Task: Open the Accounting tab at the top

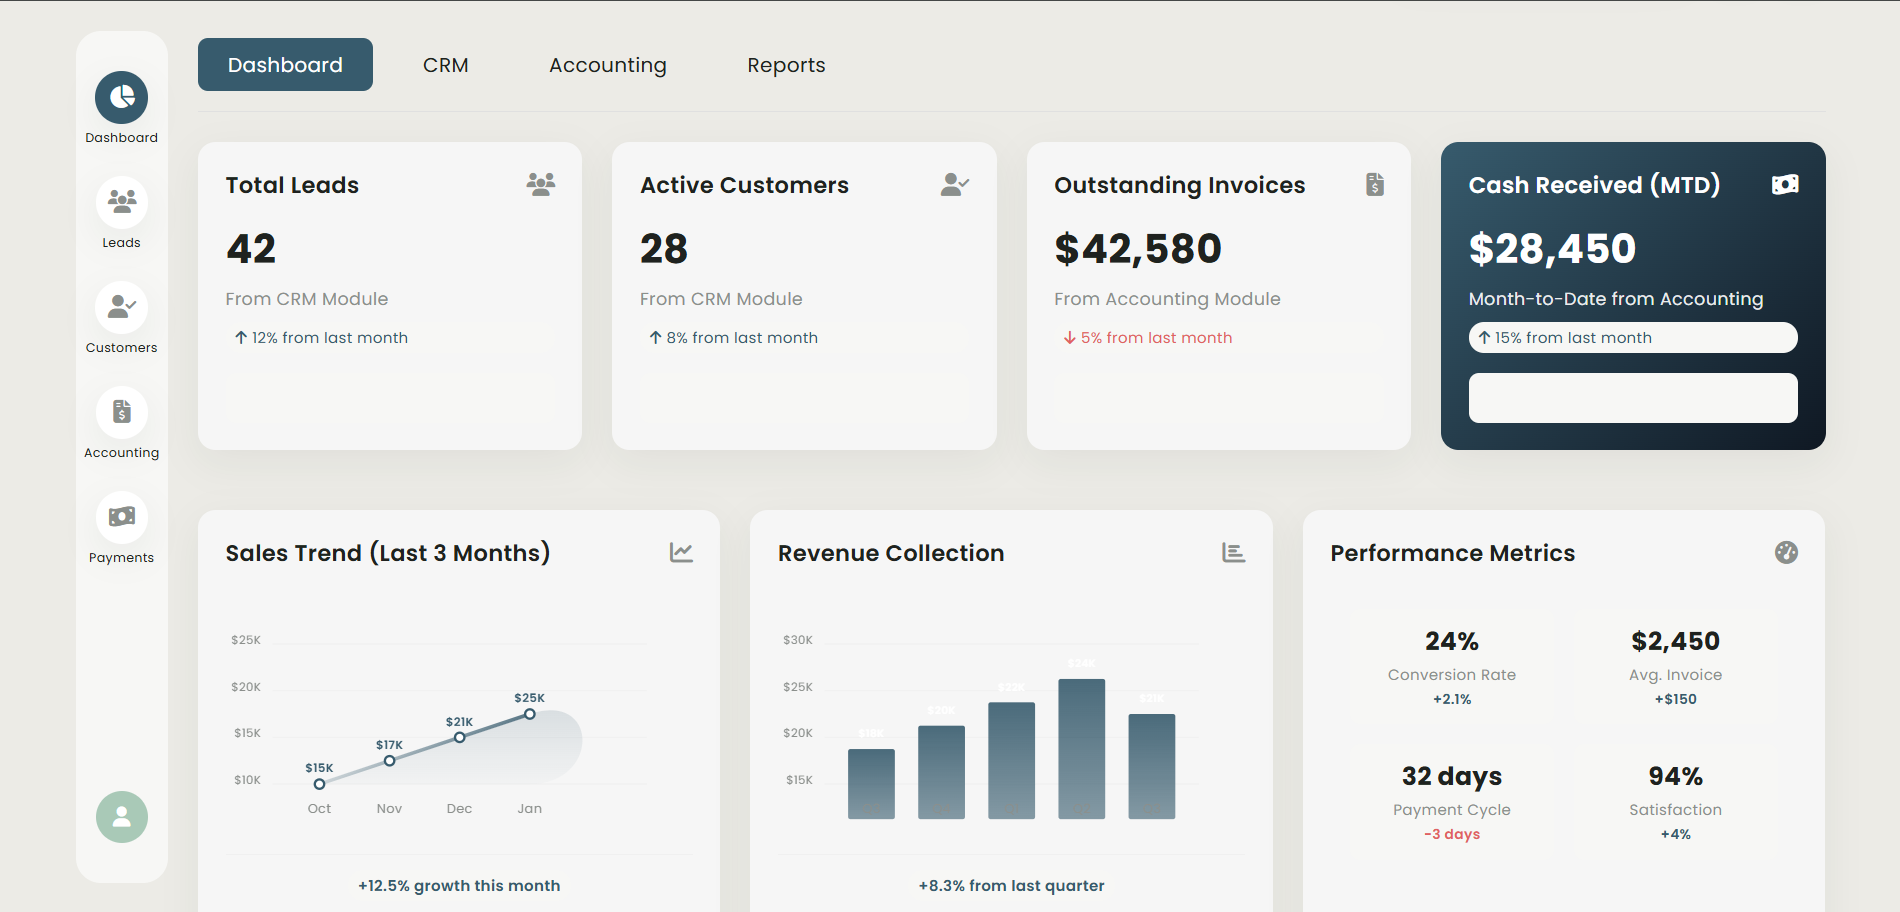Action: [607, 64]
